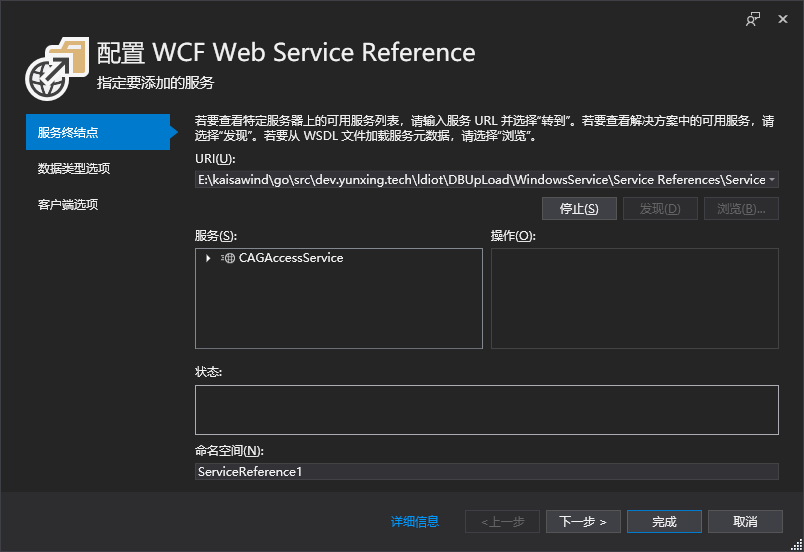Viewport: 804px width, 552px height.
Task: Click inside the 状态 status box
Action: pos(487,410)
